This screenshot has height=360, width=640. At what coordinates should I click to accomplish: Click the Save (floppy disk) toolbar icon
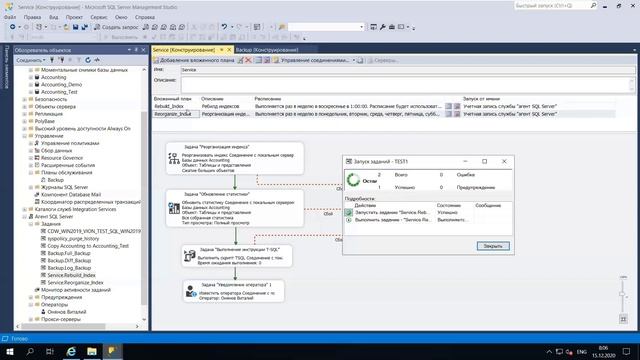coord(76,27)
